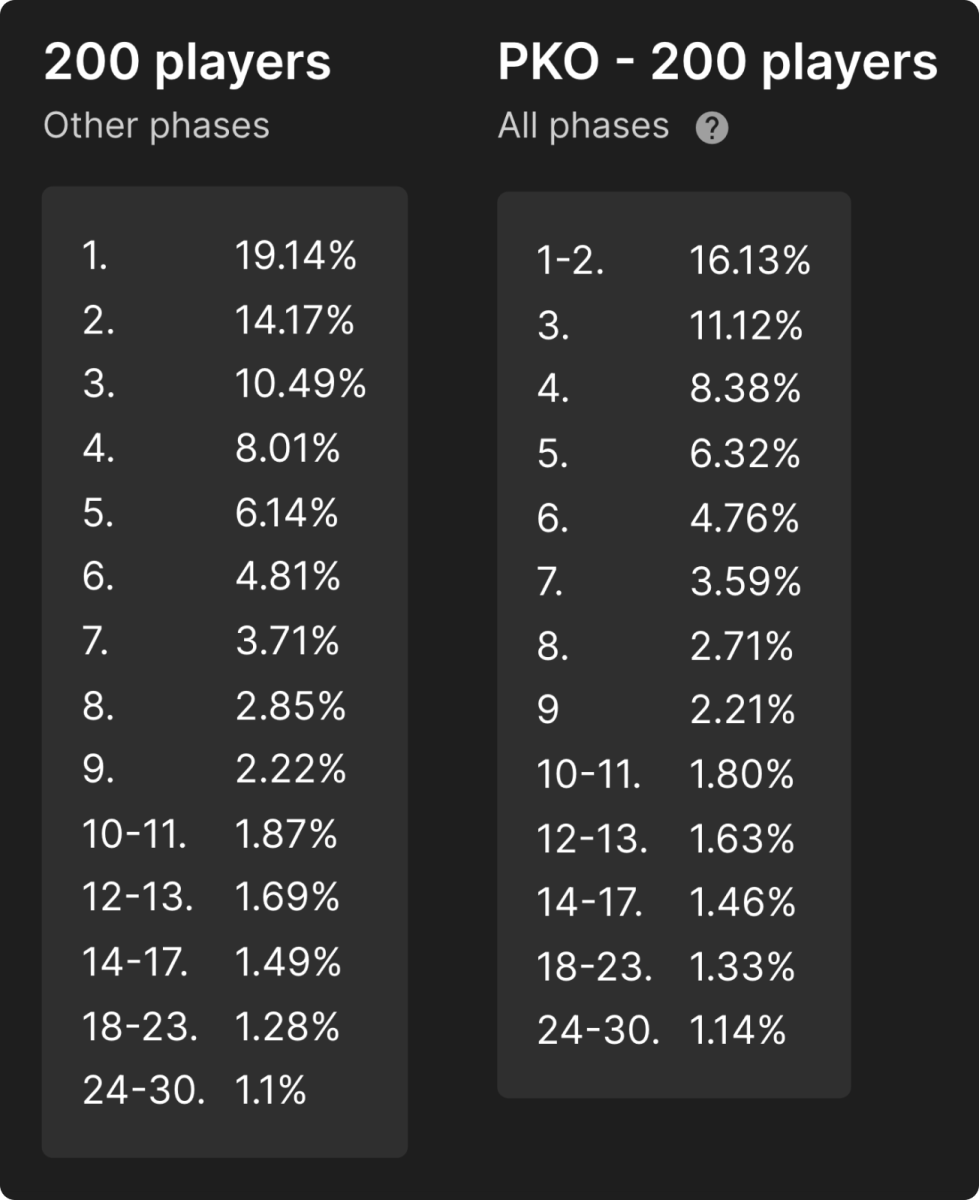Click the 'All phases' subtitle
This screenshot has height=1200, width=979.
pyautogui.click(x=583, y=126)
